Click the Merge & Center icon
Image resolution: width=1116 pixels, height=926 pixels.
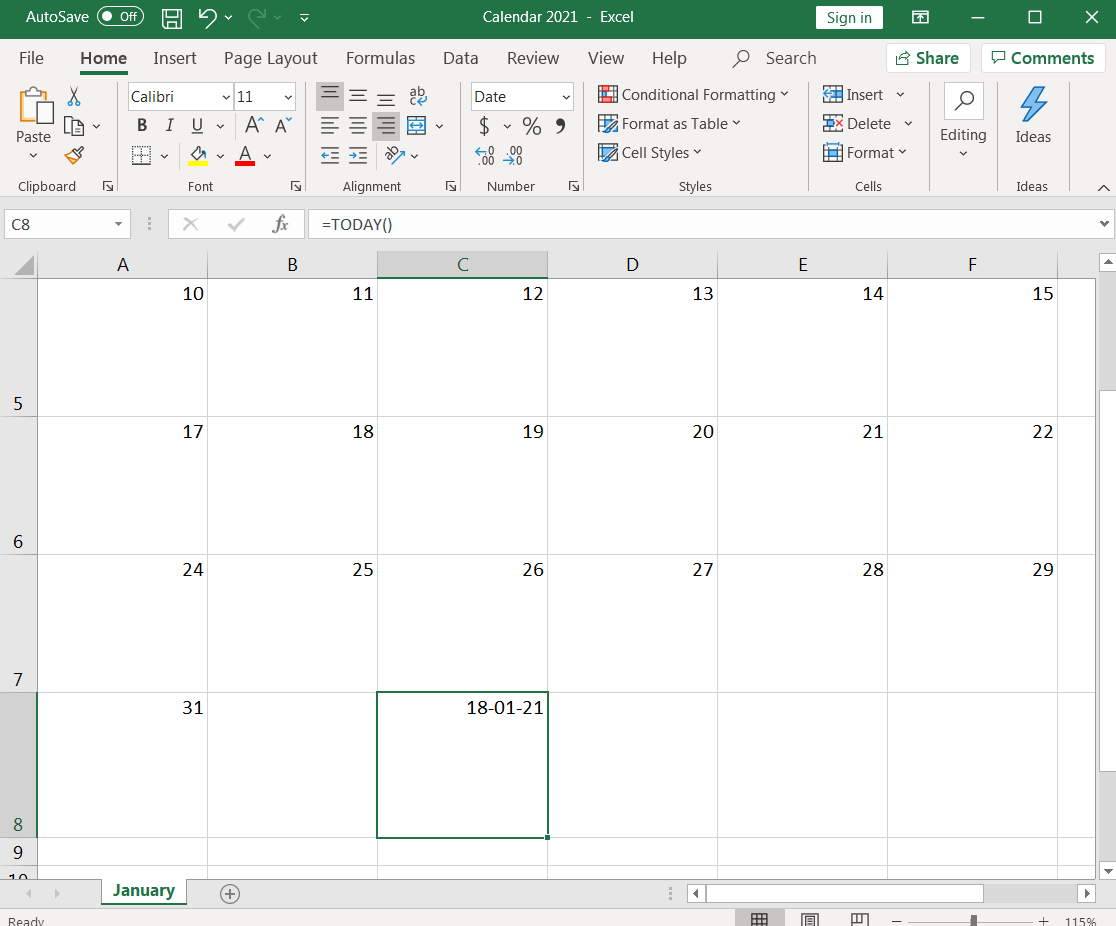(x=416, y=126)
